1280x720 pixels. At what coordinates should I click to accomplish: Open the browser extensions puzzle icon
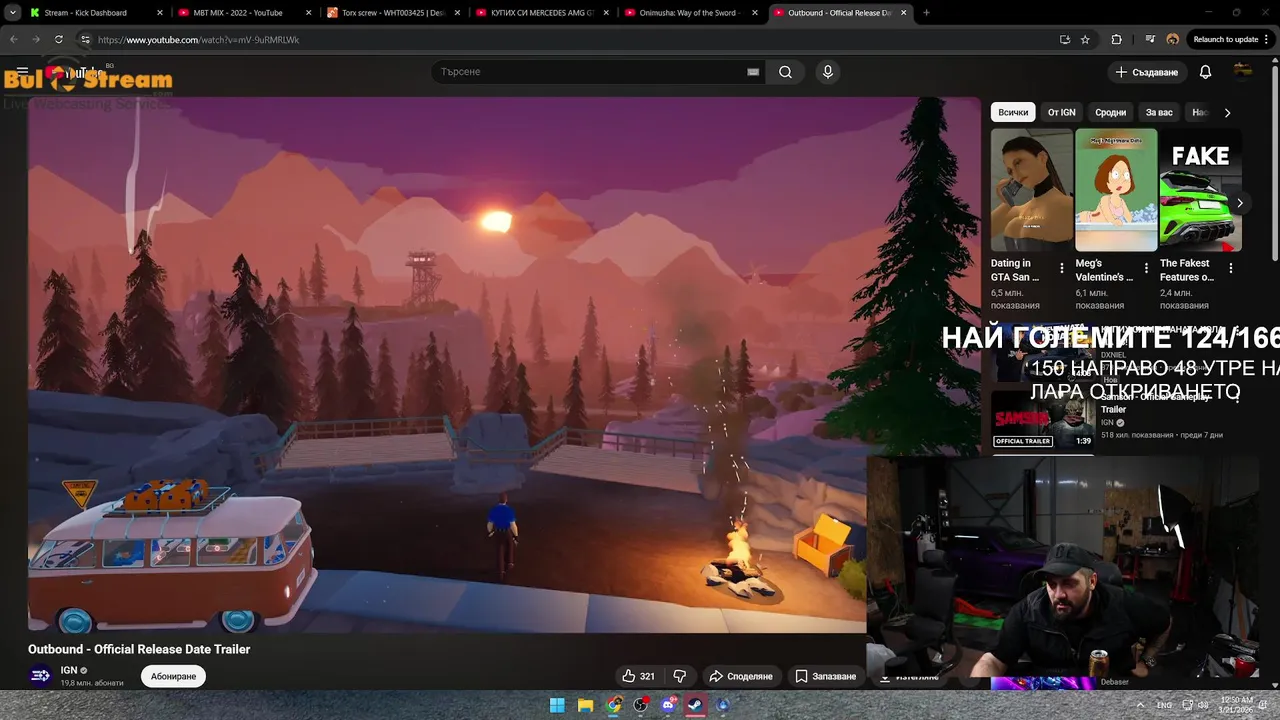coord(1117,39)
